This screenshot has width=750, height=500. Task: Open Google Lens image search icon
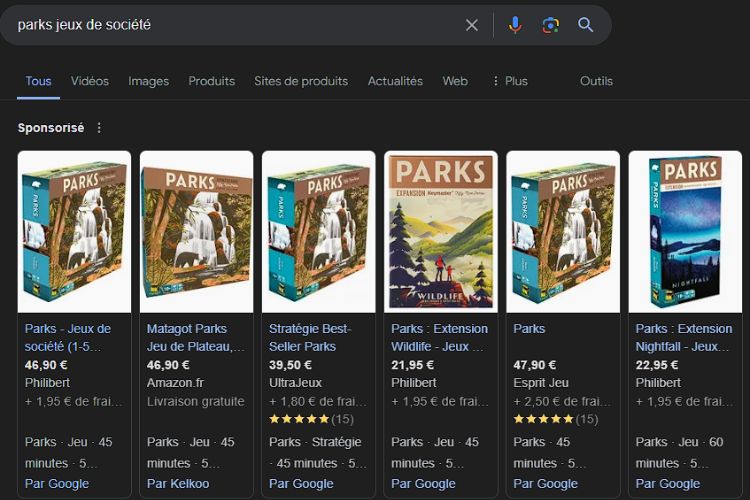(551, 25)
